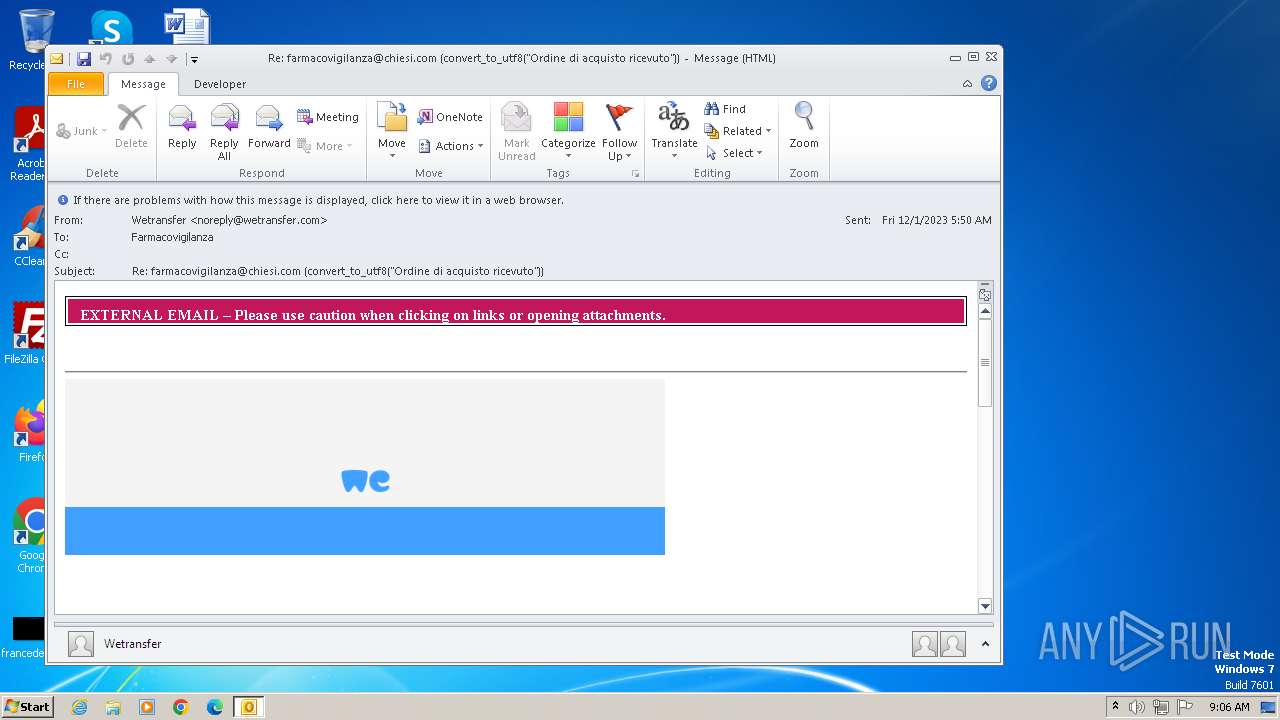Open Microsoft Outlook Help
This screenshot has width=1280, height=720.
(989, 84)
